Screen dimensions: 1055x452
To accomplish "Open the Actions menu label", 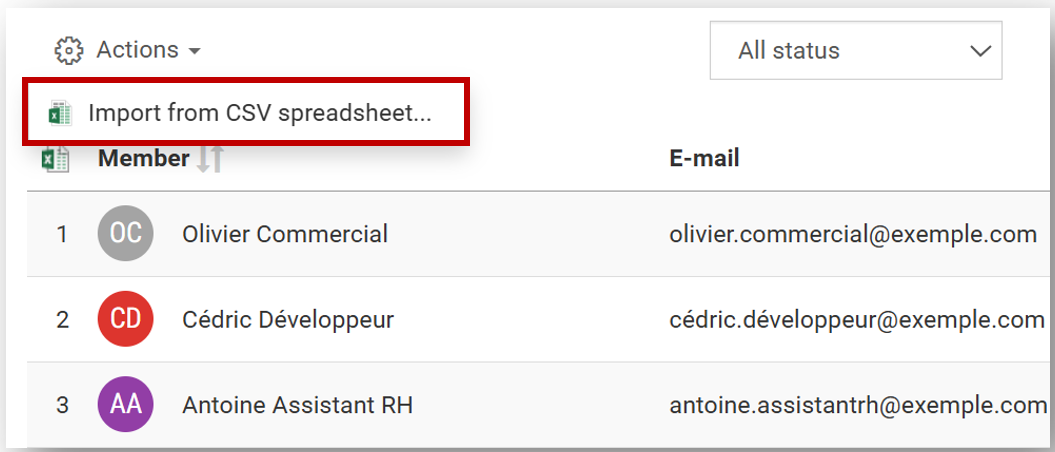I will 137,50.
